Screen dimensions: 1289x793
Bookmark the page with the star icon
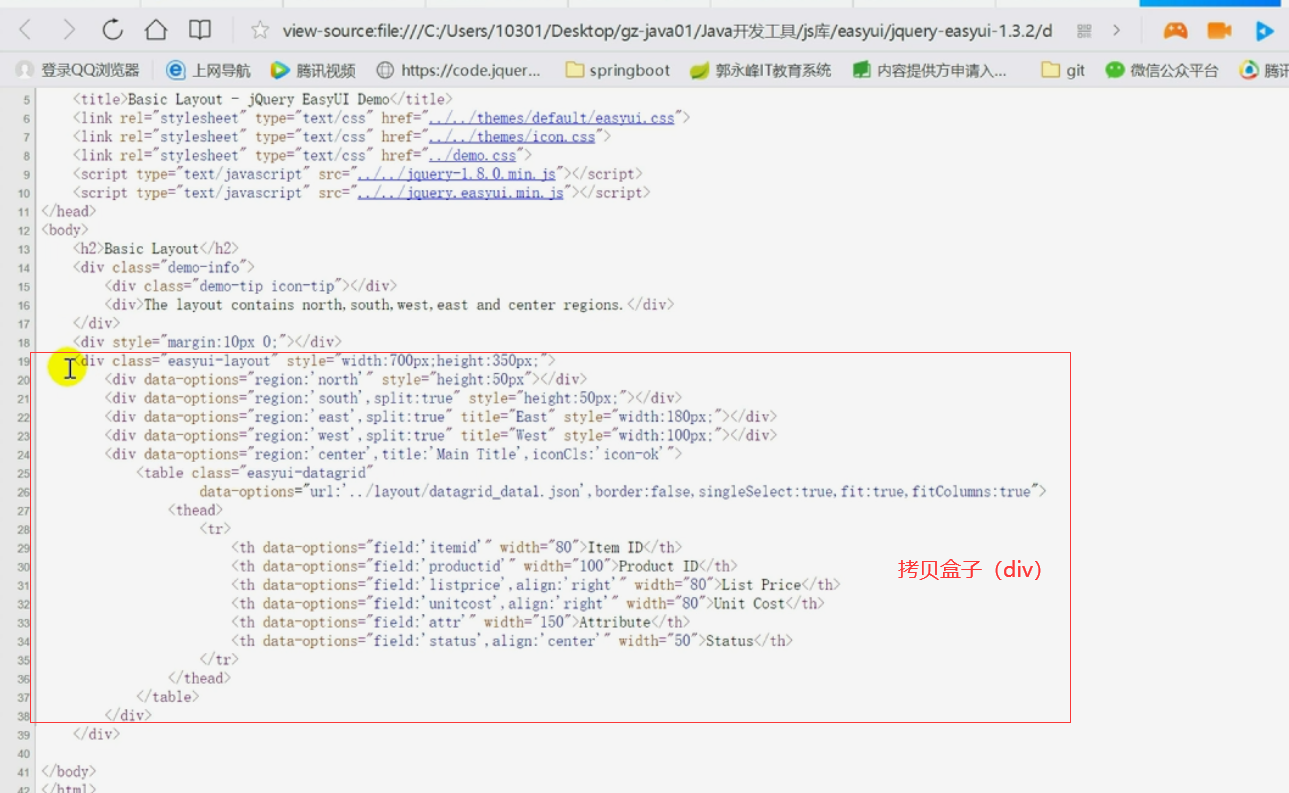click(x=260, y=31)
